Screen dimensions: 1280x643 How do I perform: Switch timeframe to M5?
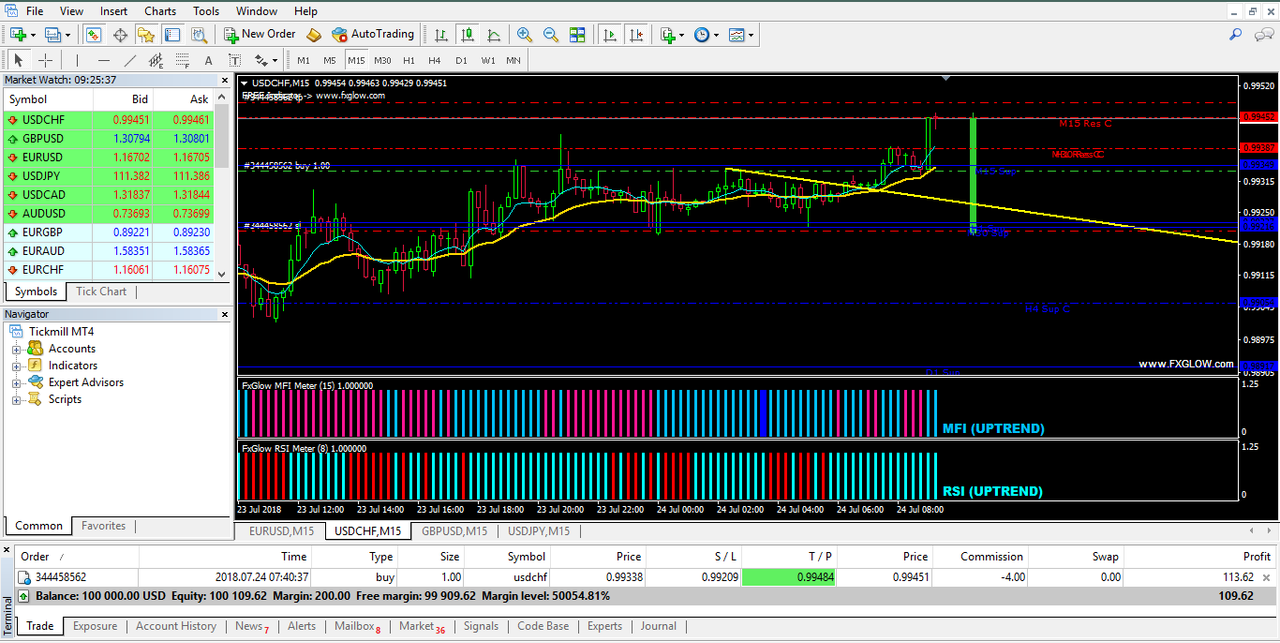[329, 60]
